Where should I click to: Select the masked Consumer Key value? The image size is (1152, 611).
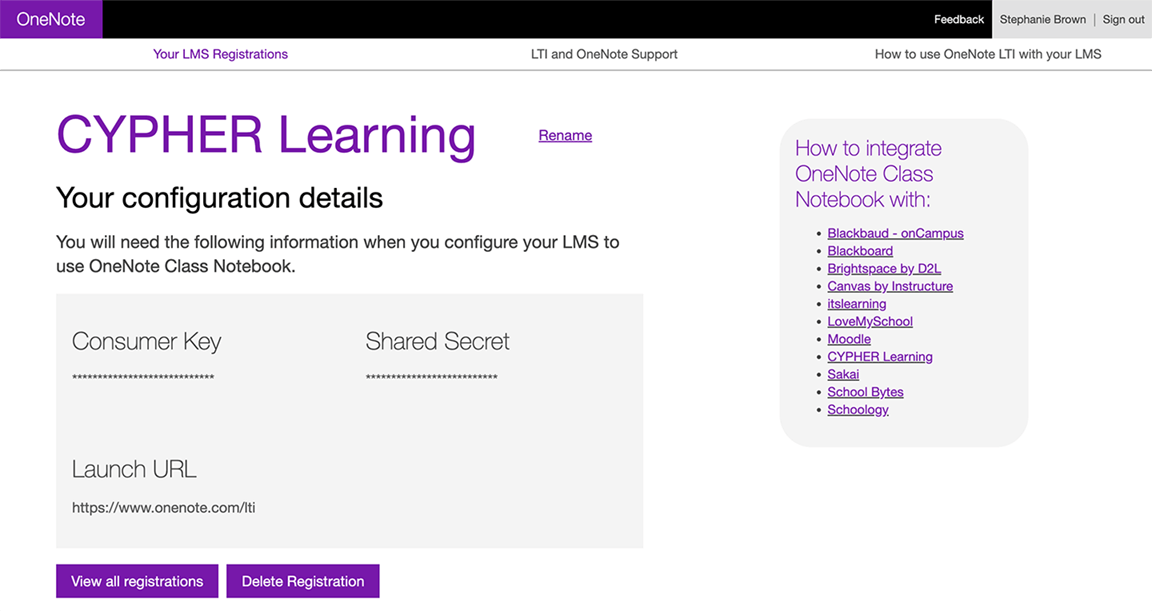(x=143, y=377)
